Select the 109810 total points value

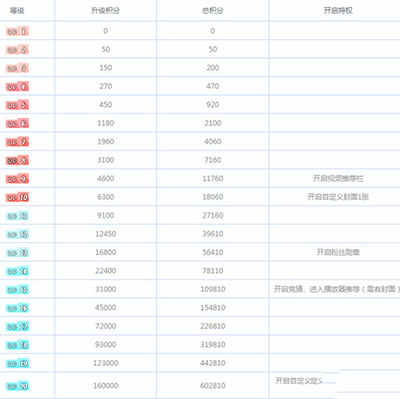tap(213, 289)
